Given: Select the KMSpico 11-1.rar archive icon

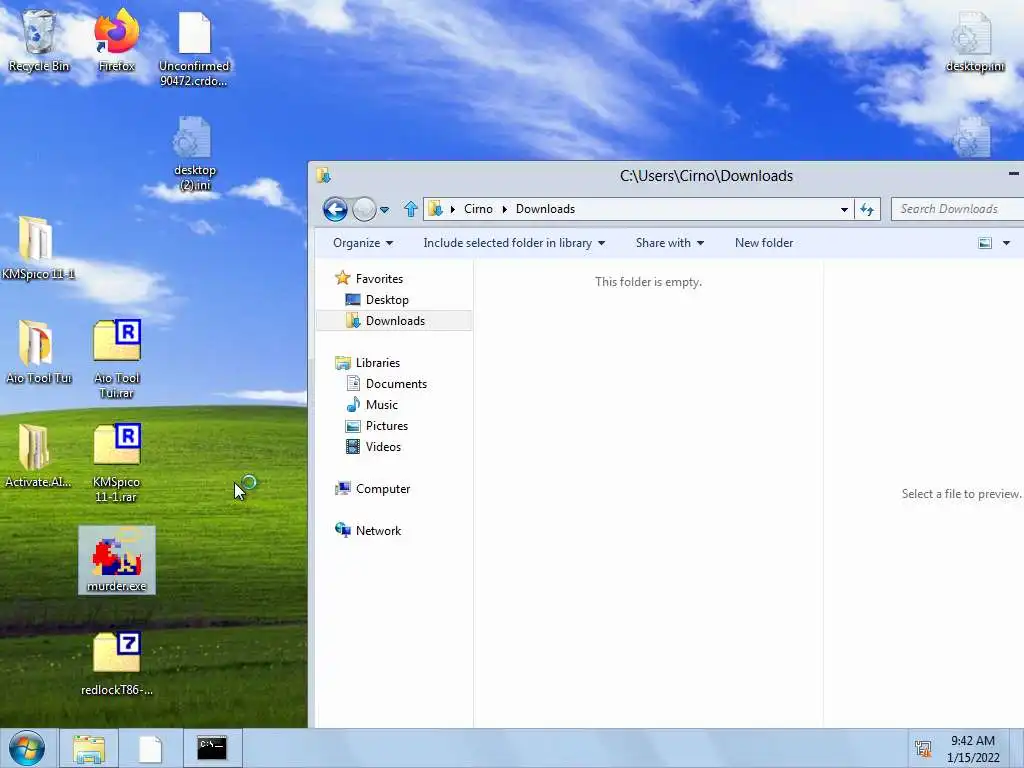Looking at the screenshot, I should [x=117, y=463].
